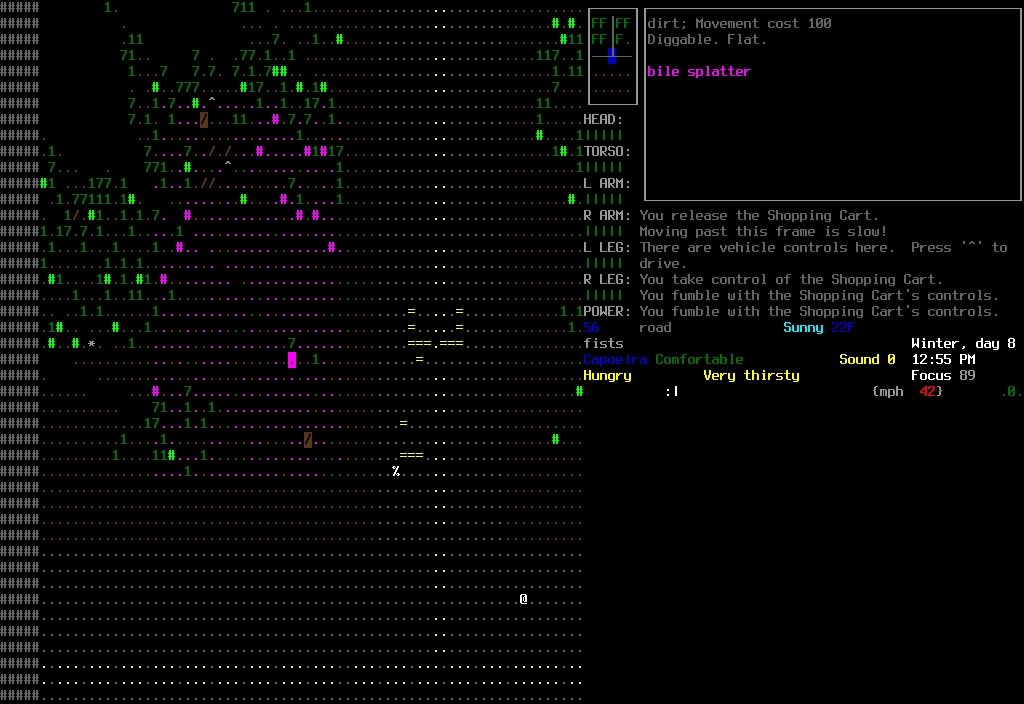Click the magenta 'bile splatter' text

[x=698, y=72]
